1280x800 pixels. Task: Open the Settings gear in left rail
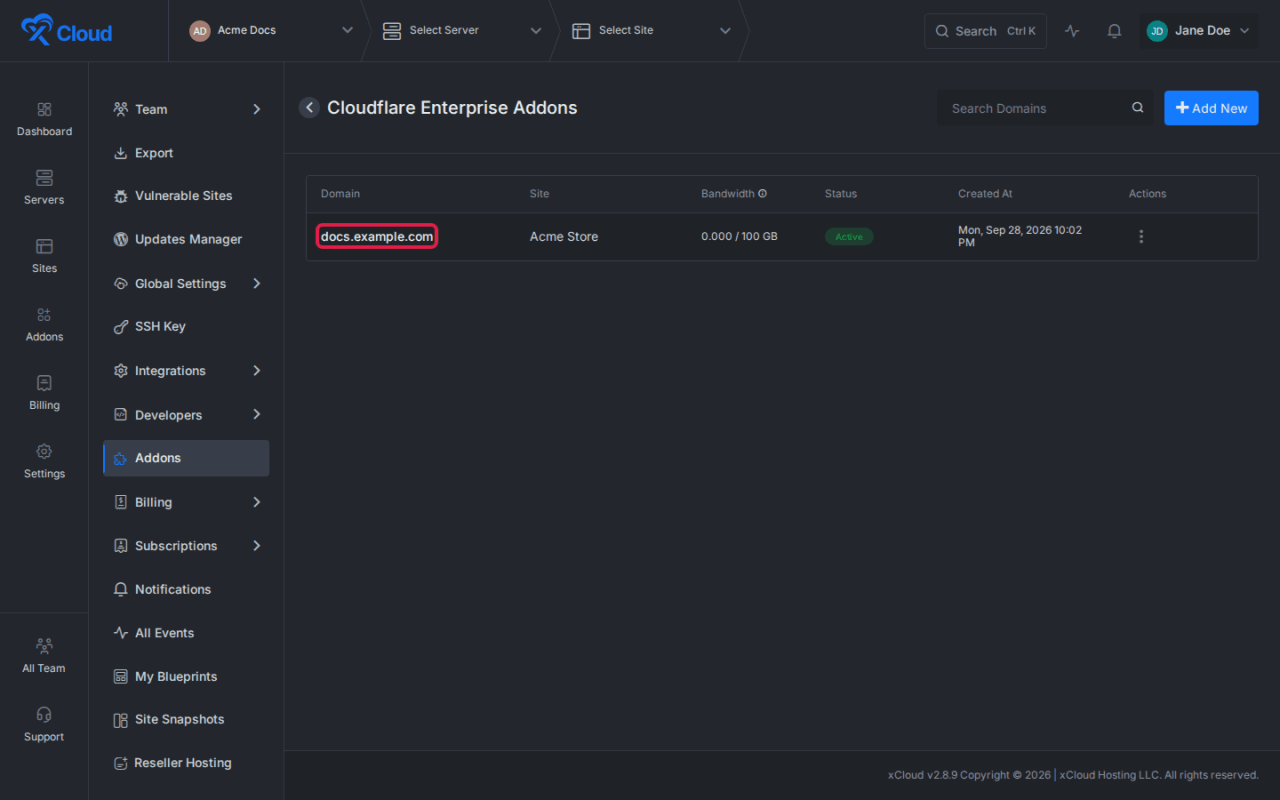point(44,451)
